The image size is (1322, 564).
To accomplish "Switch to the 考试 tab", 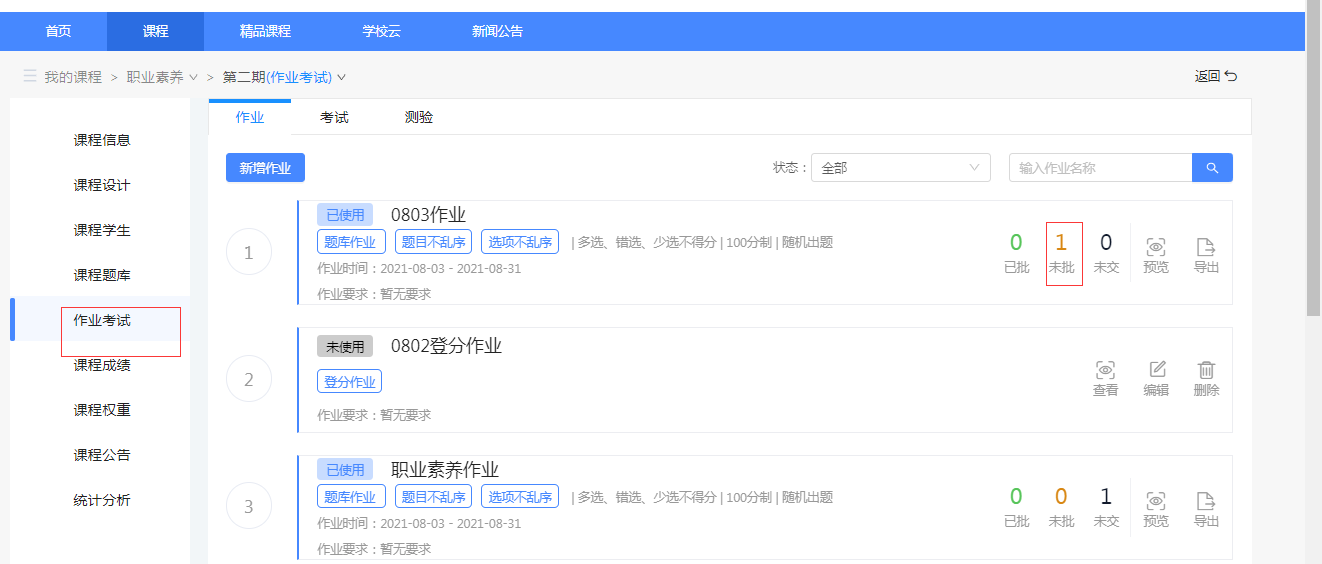I will click(334, 117).
